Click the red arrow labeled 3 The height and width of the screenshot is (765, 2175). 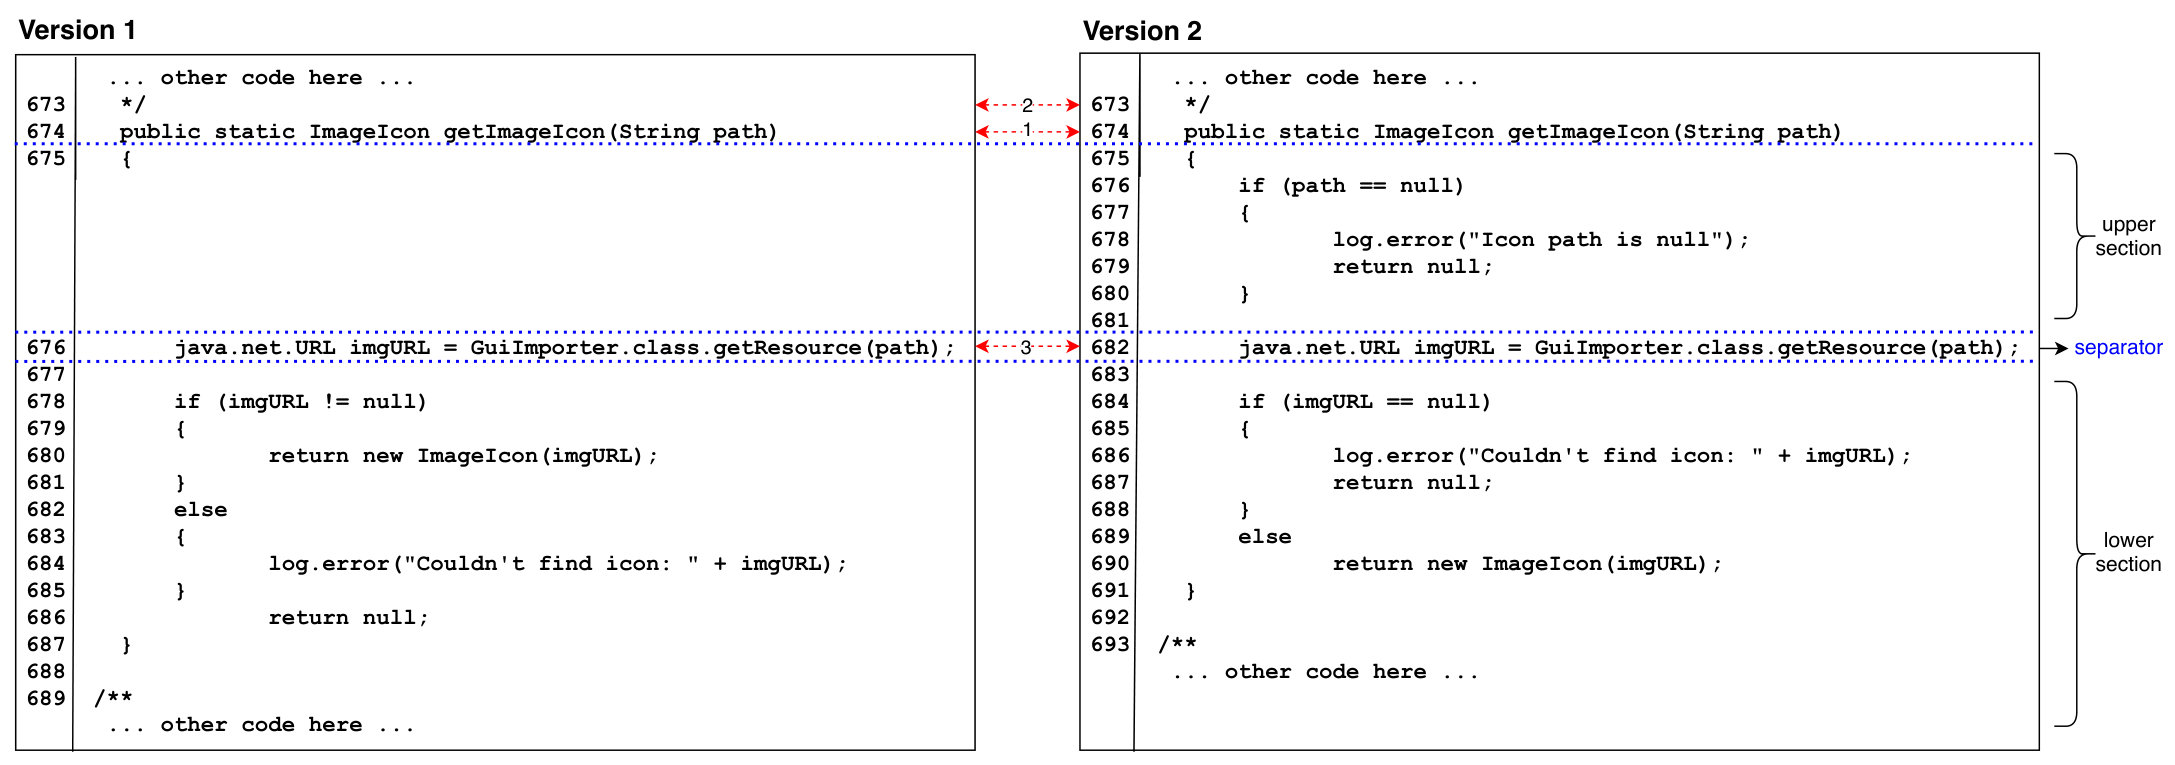tap(1027, 346)
